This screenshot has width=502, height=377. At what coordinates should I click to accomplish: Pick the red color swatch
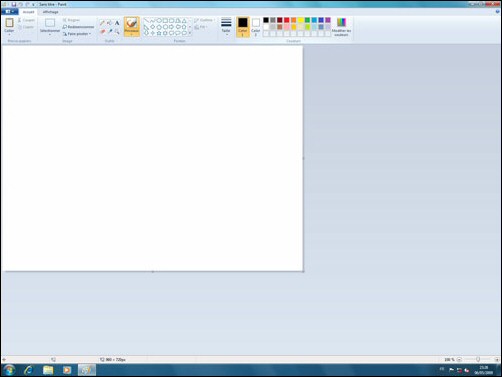click(x=287, y=20)
